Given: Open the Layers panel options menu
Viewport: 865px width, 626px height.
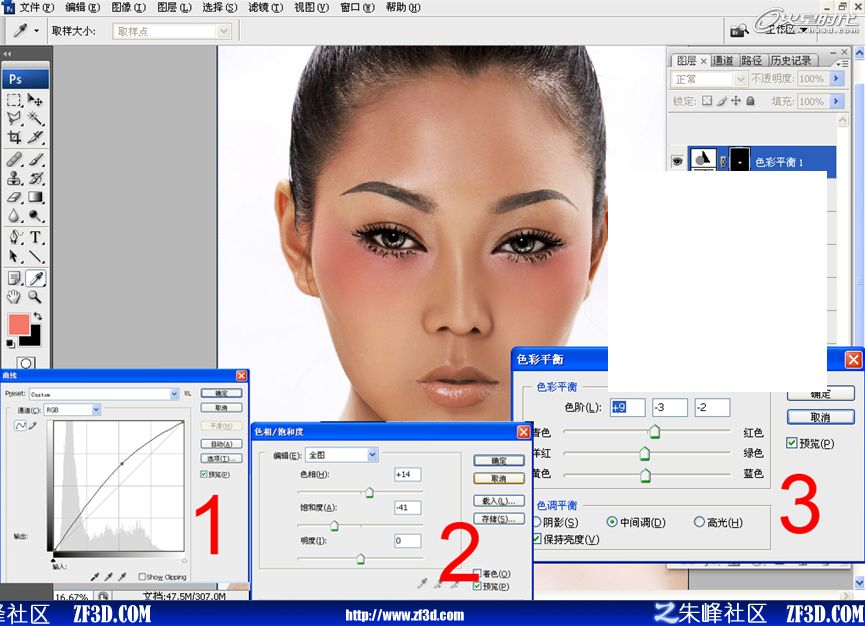Looking at the screenshot, I should tap(841, 63).
